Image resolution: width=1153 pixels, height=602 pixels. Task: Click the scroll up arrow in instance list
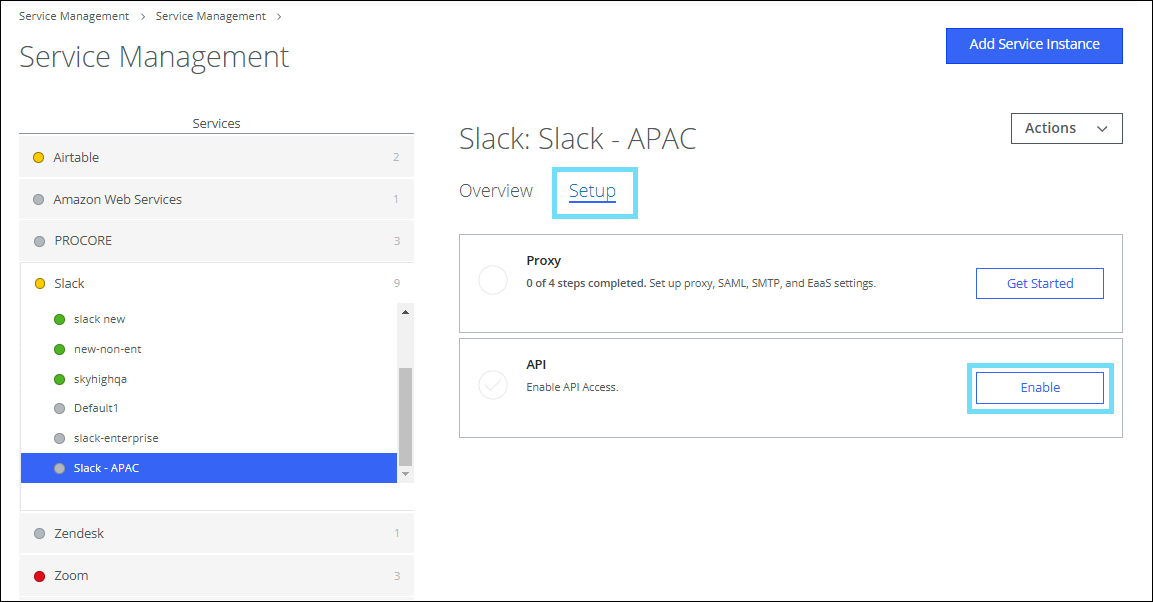pos(405,312)
